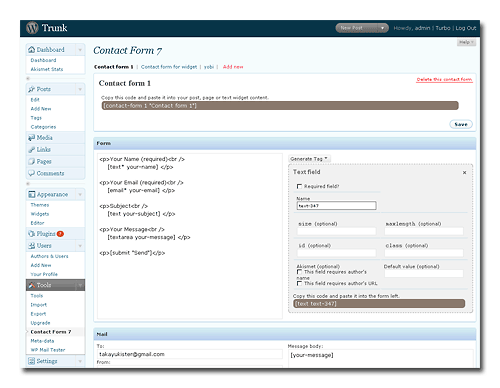Image resolution: width=500 pixels, height=388 pixels.
Task: Open Import under Tools
Action: (x=39, y=305)
